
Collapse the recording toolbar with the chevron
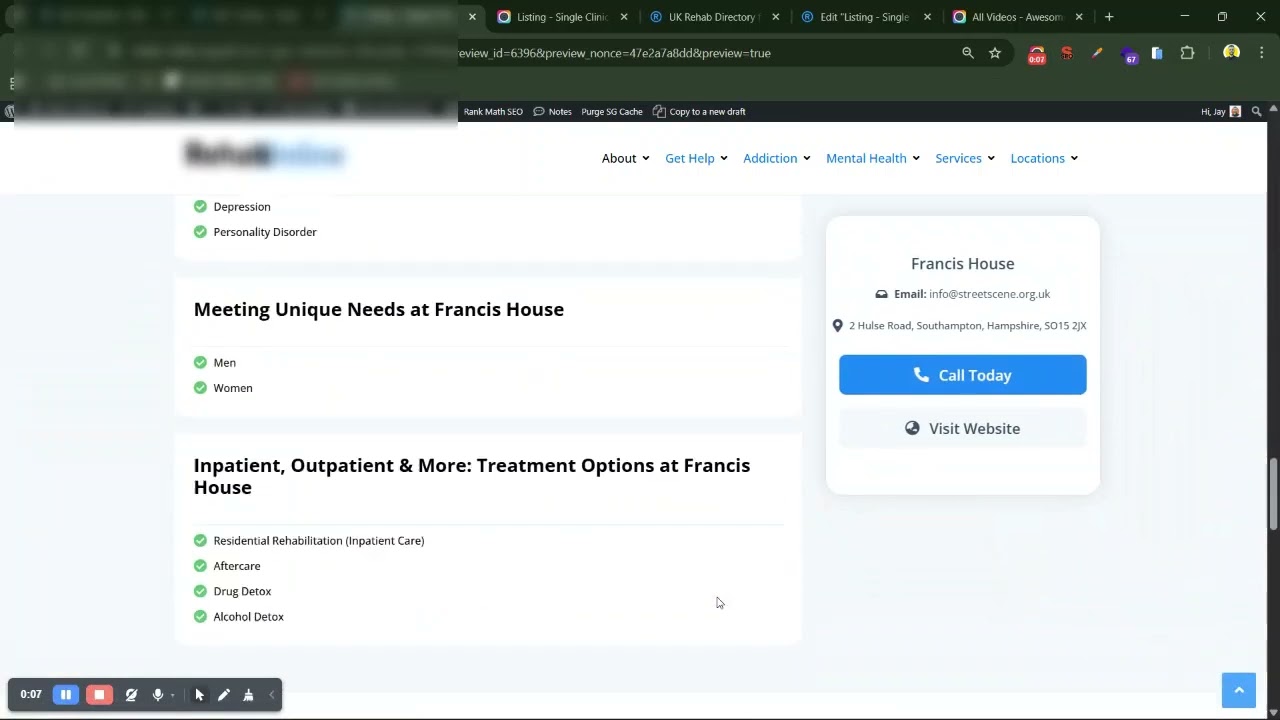tap(271, 695)
